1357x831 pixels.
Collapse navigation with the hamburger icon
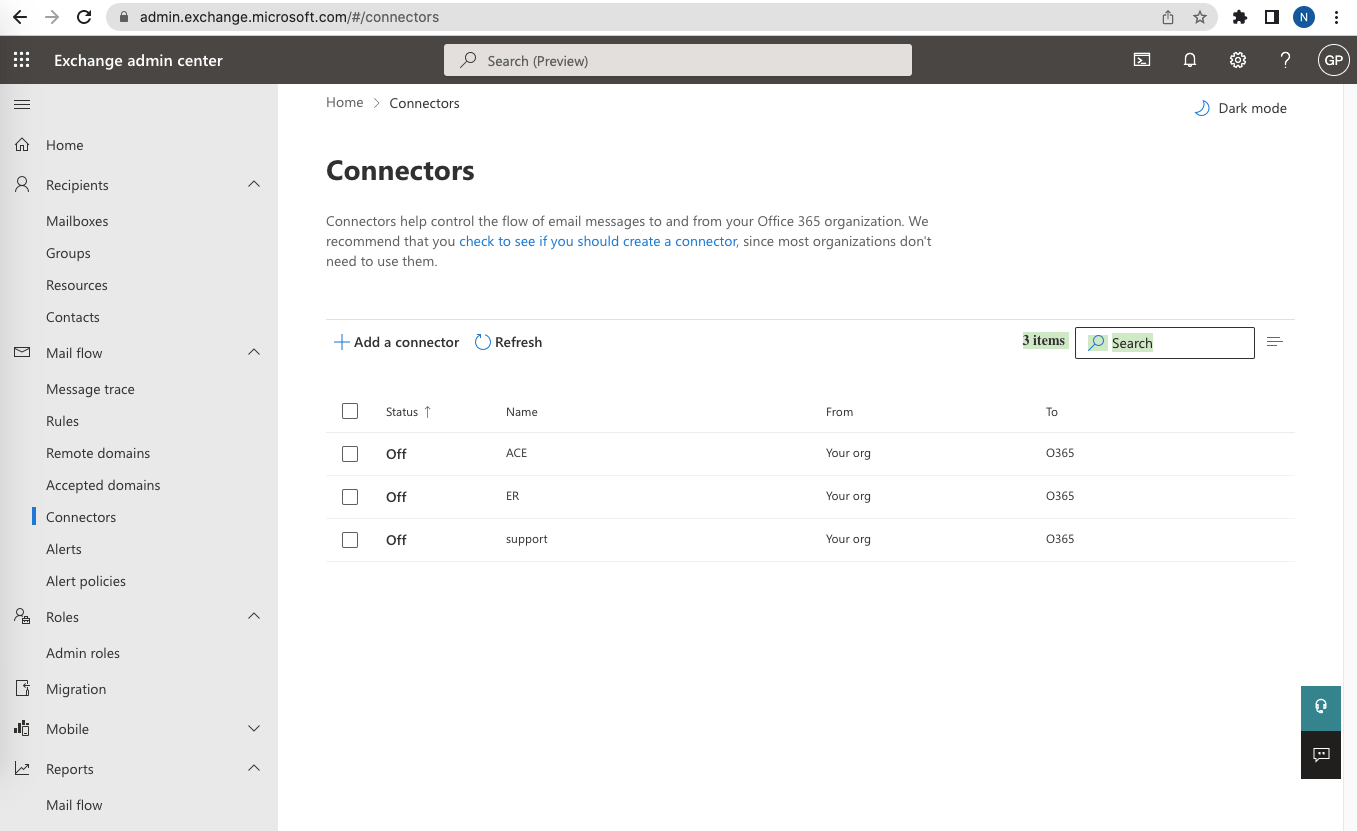(21, 105)
